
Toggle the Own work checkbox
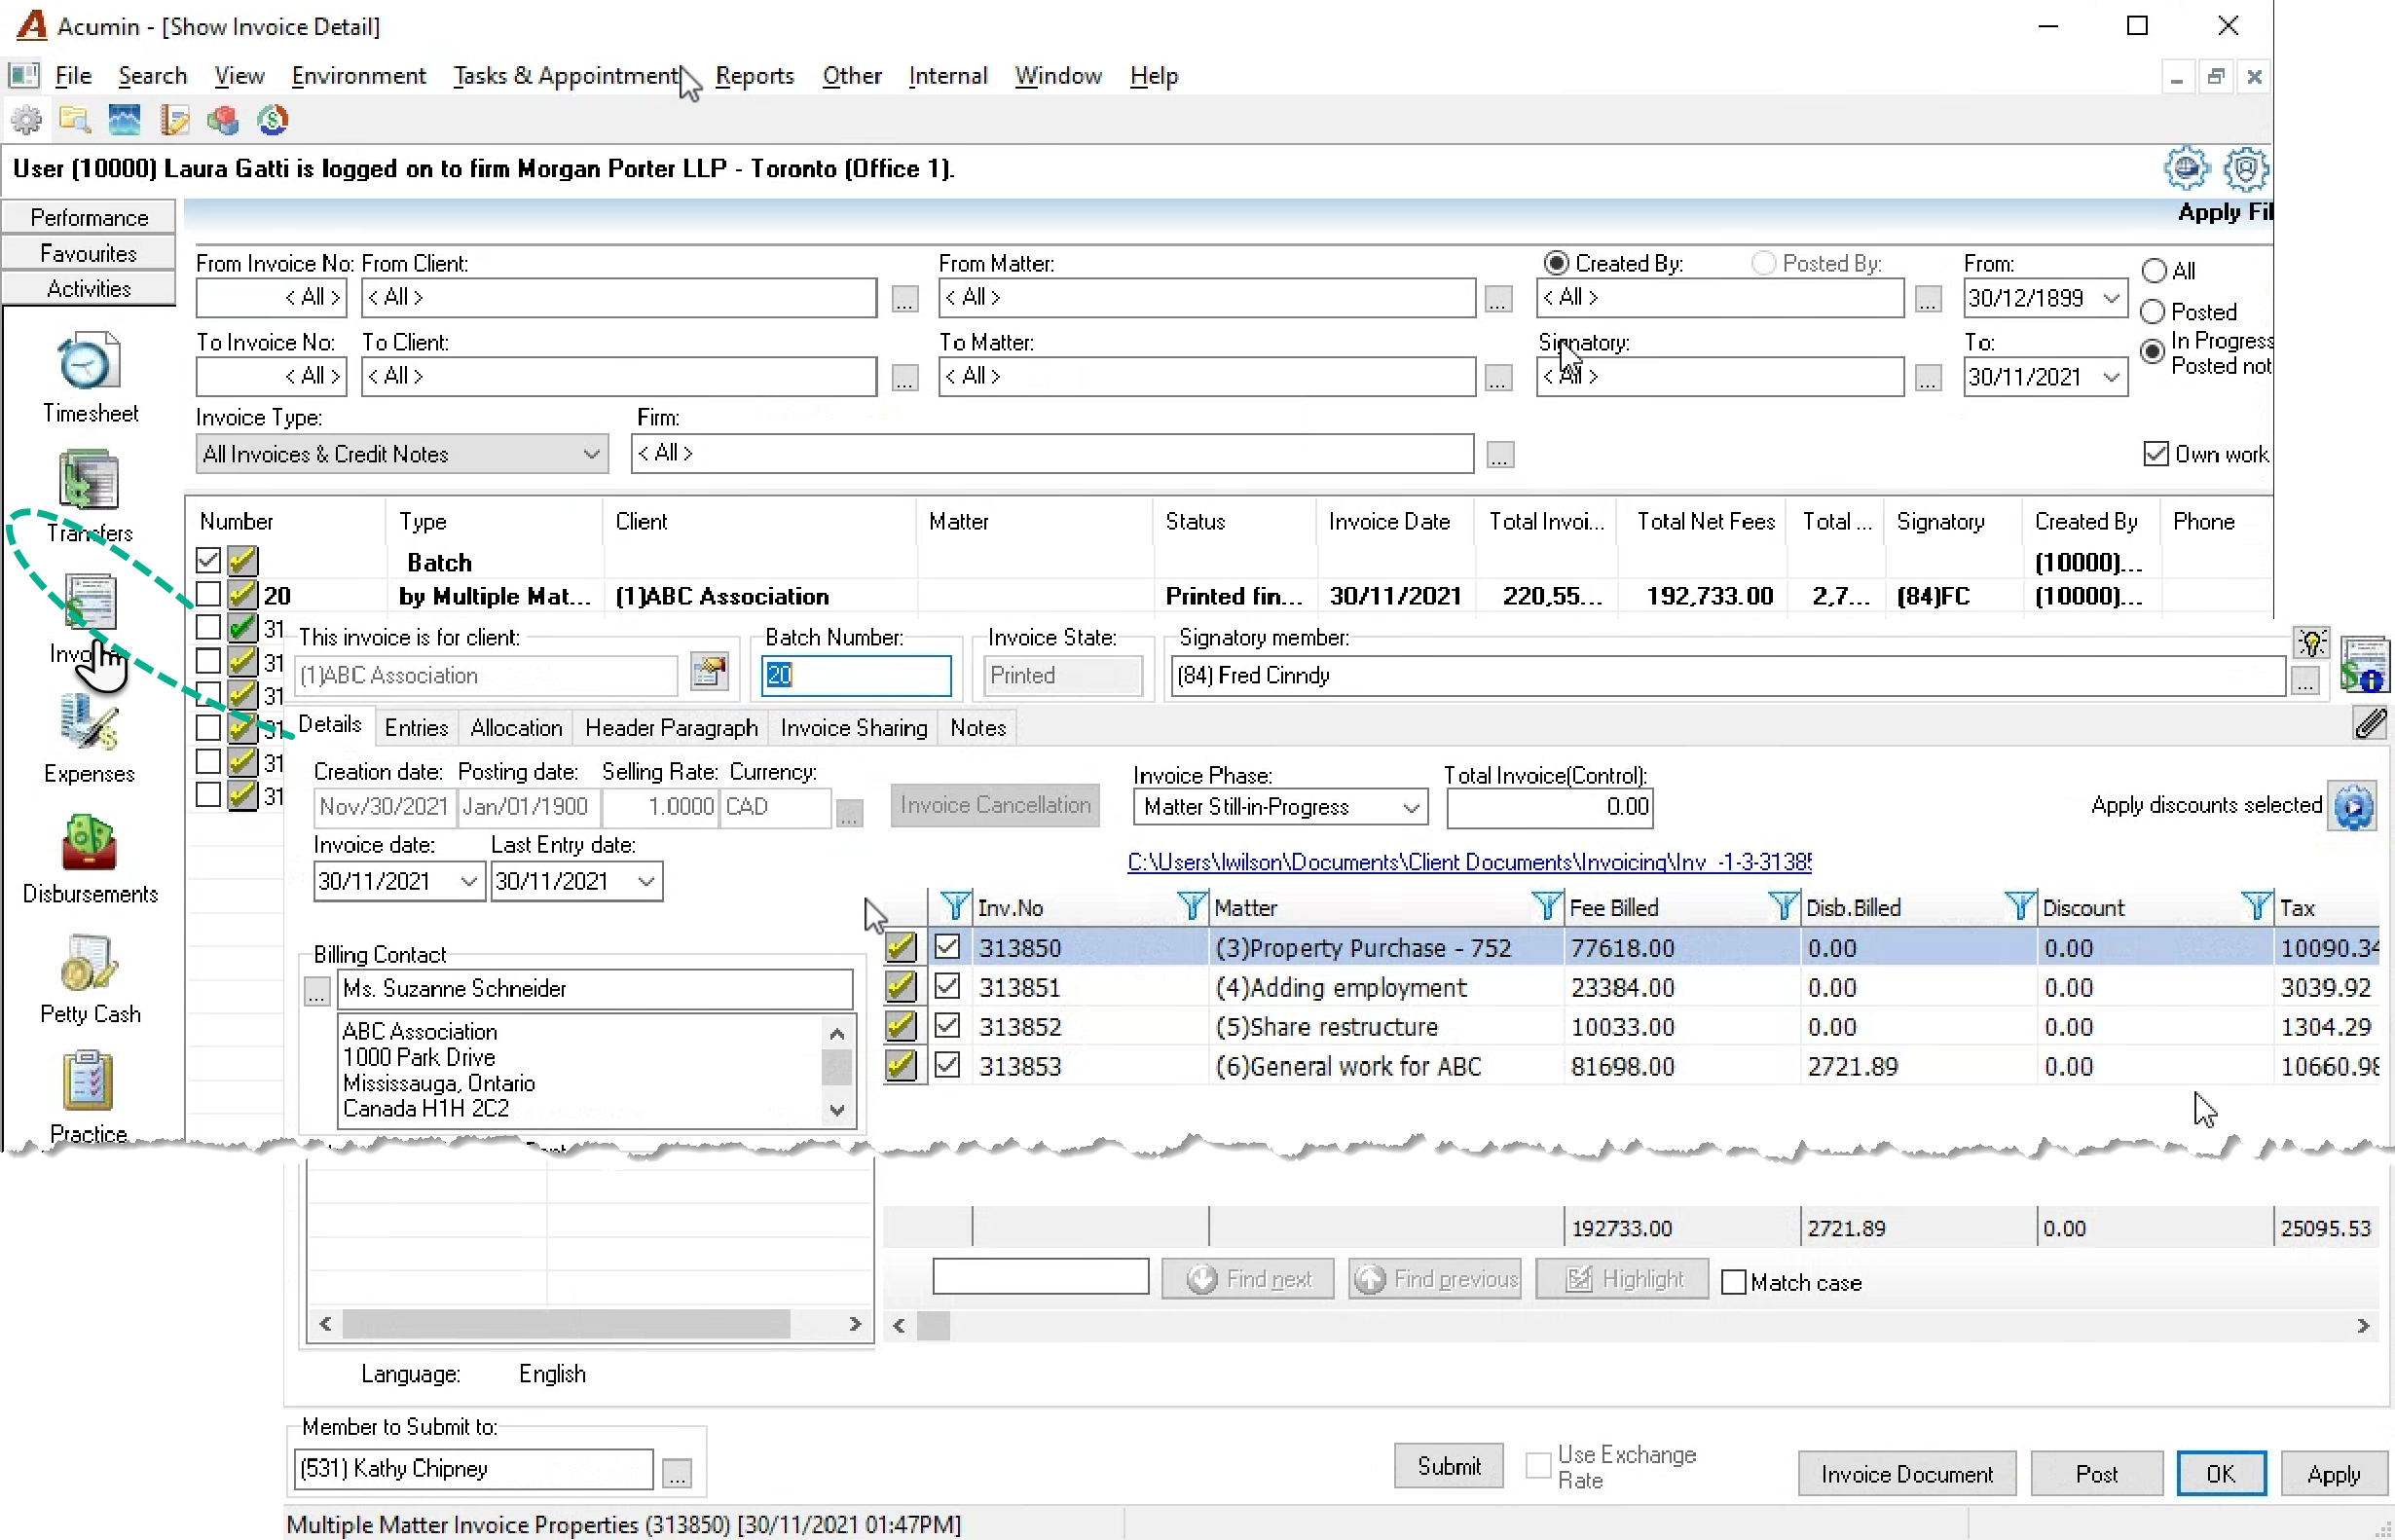[2155, 454]
